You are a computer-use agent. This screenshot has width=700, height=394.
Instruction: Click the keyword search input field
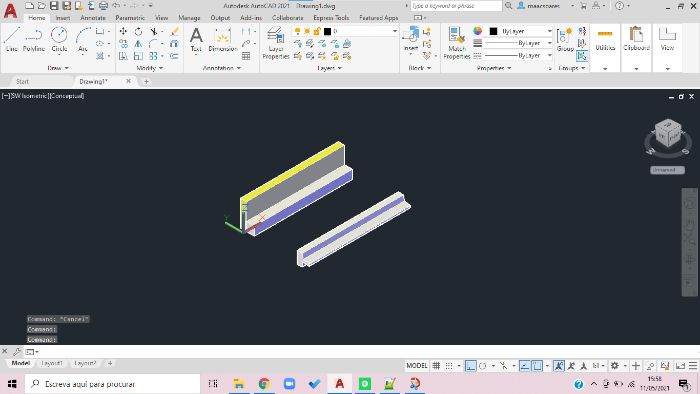[456, 6]
